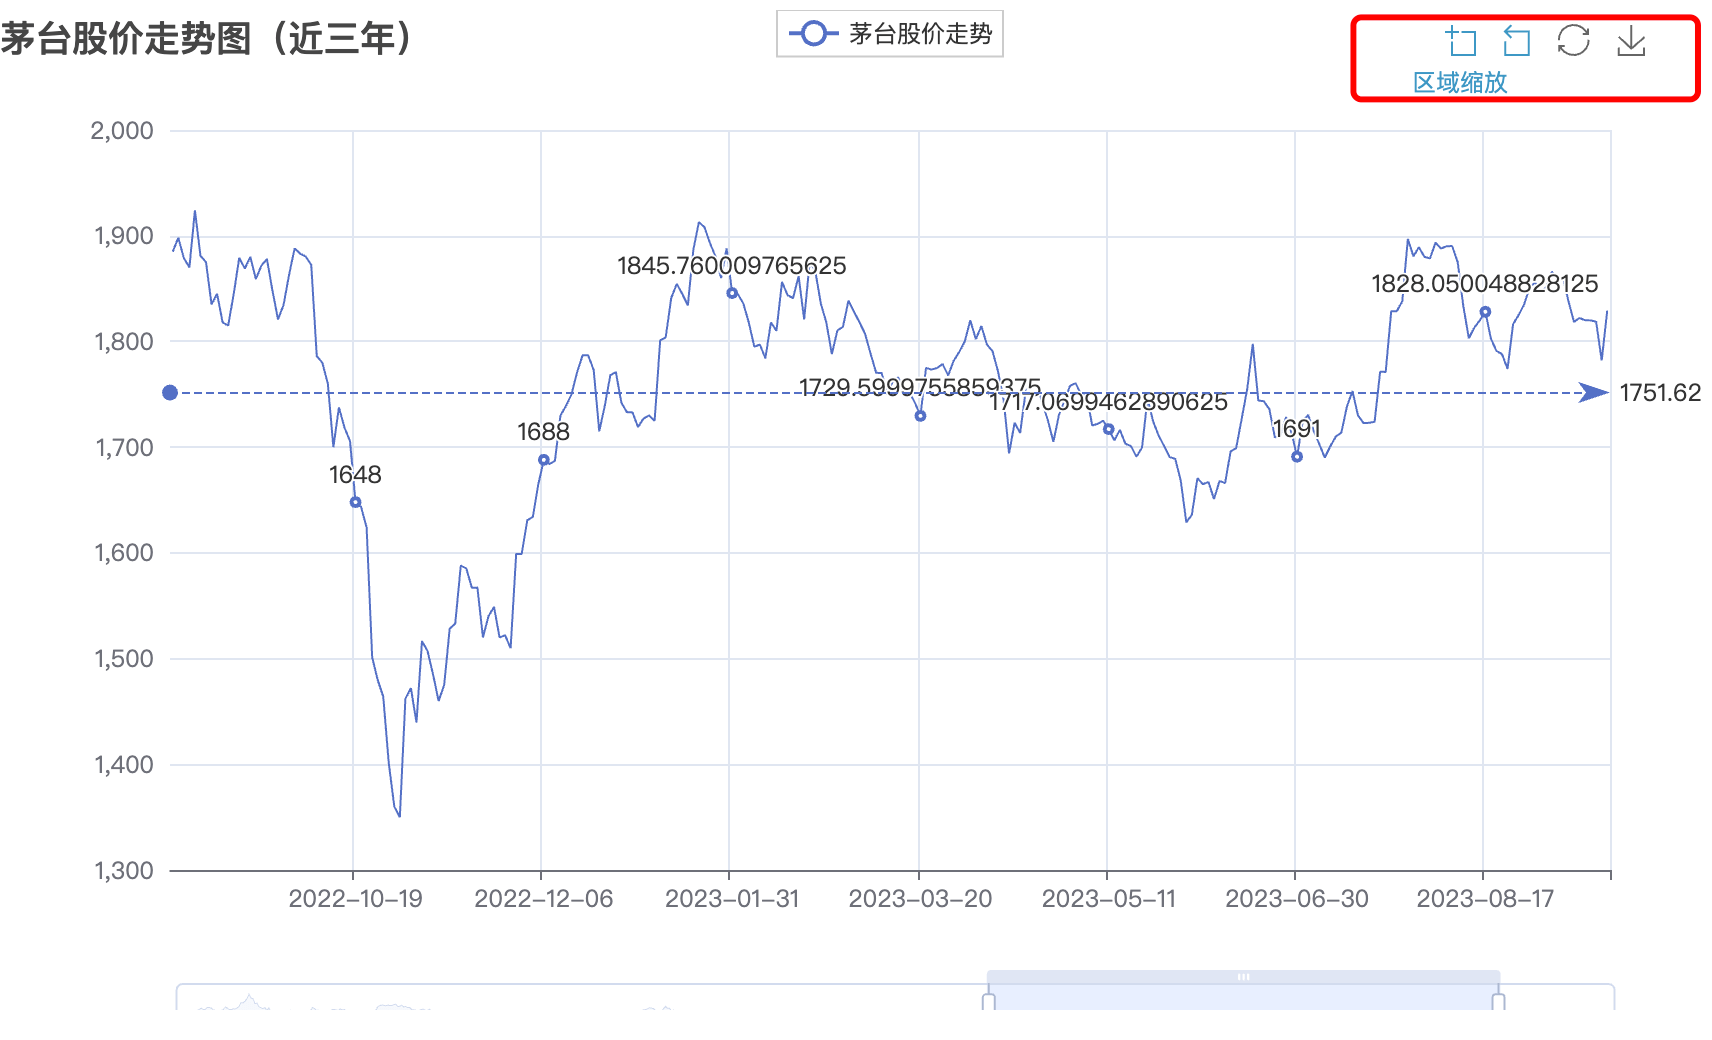1712x1040 pixels.
Task: Click the left handle of the zoom slider
Action: point(989,1001)
